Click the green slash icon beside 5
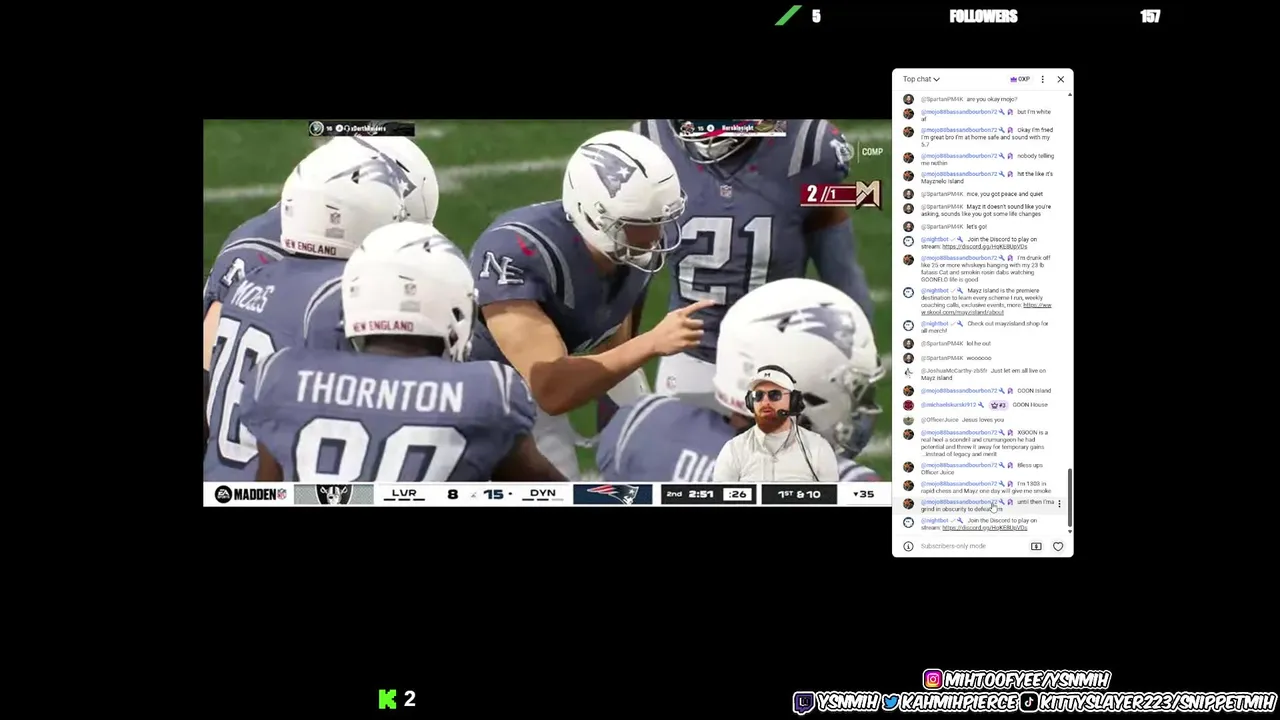1280x720 pixels. click(788, 15)
